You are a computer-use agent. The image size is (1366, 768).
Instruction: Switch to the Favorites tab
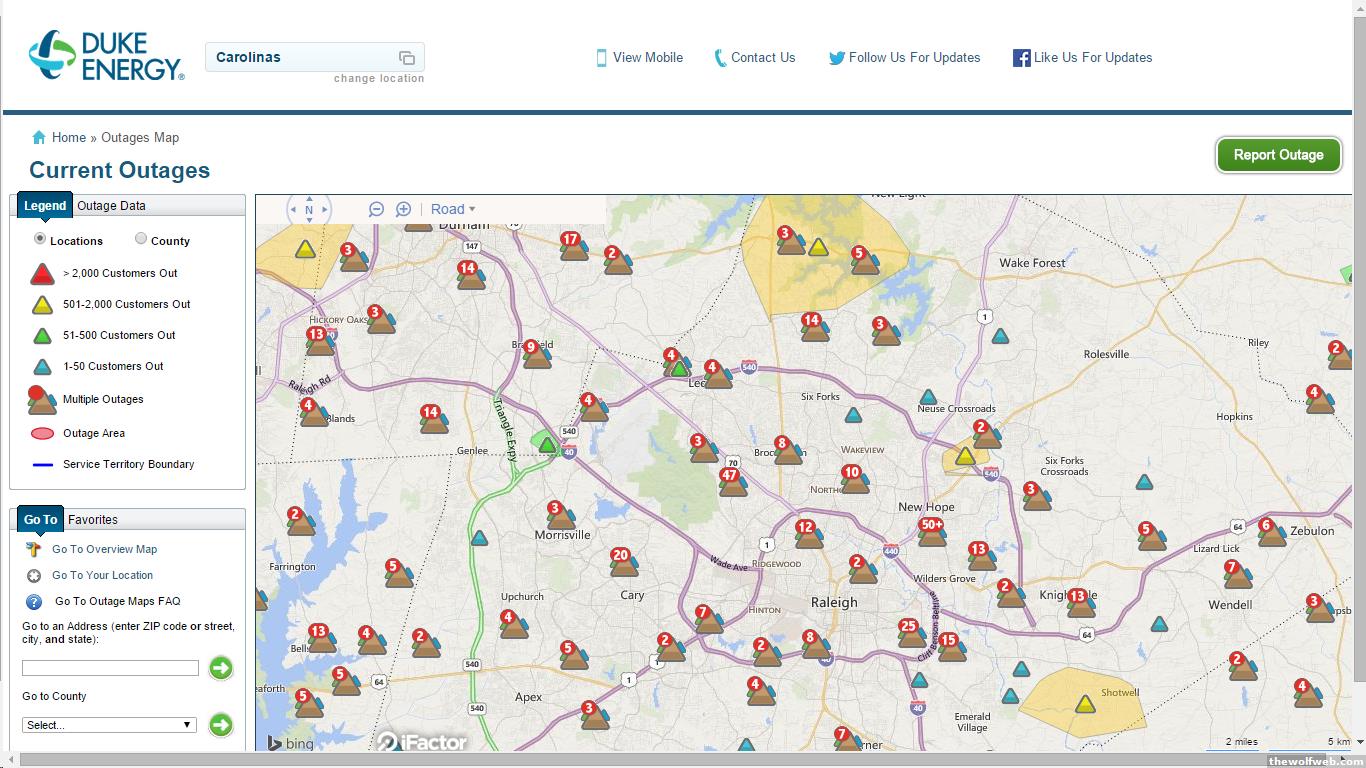tap(93, 520)
